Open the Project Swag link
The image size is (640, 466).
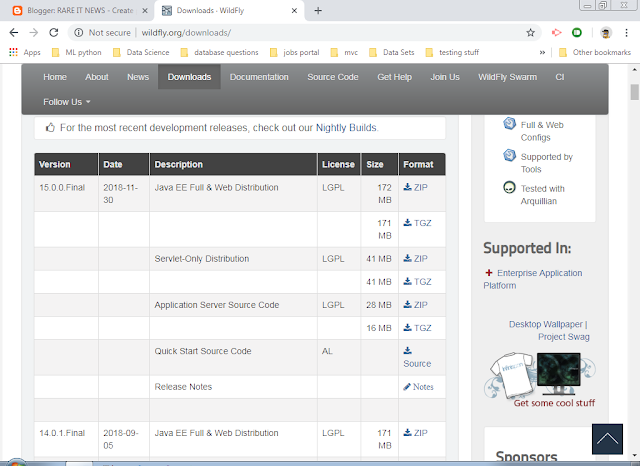[x=564, y=337]
